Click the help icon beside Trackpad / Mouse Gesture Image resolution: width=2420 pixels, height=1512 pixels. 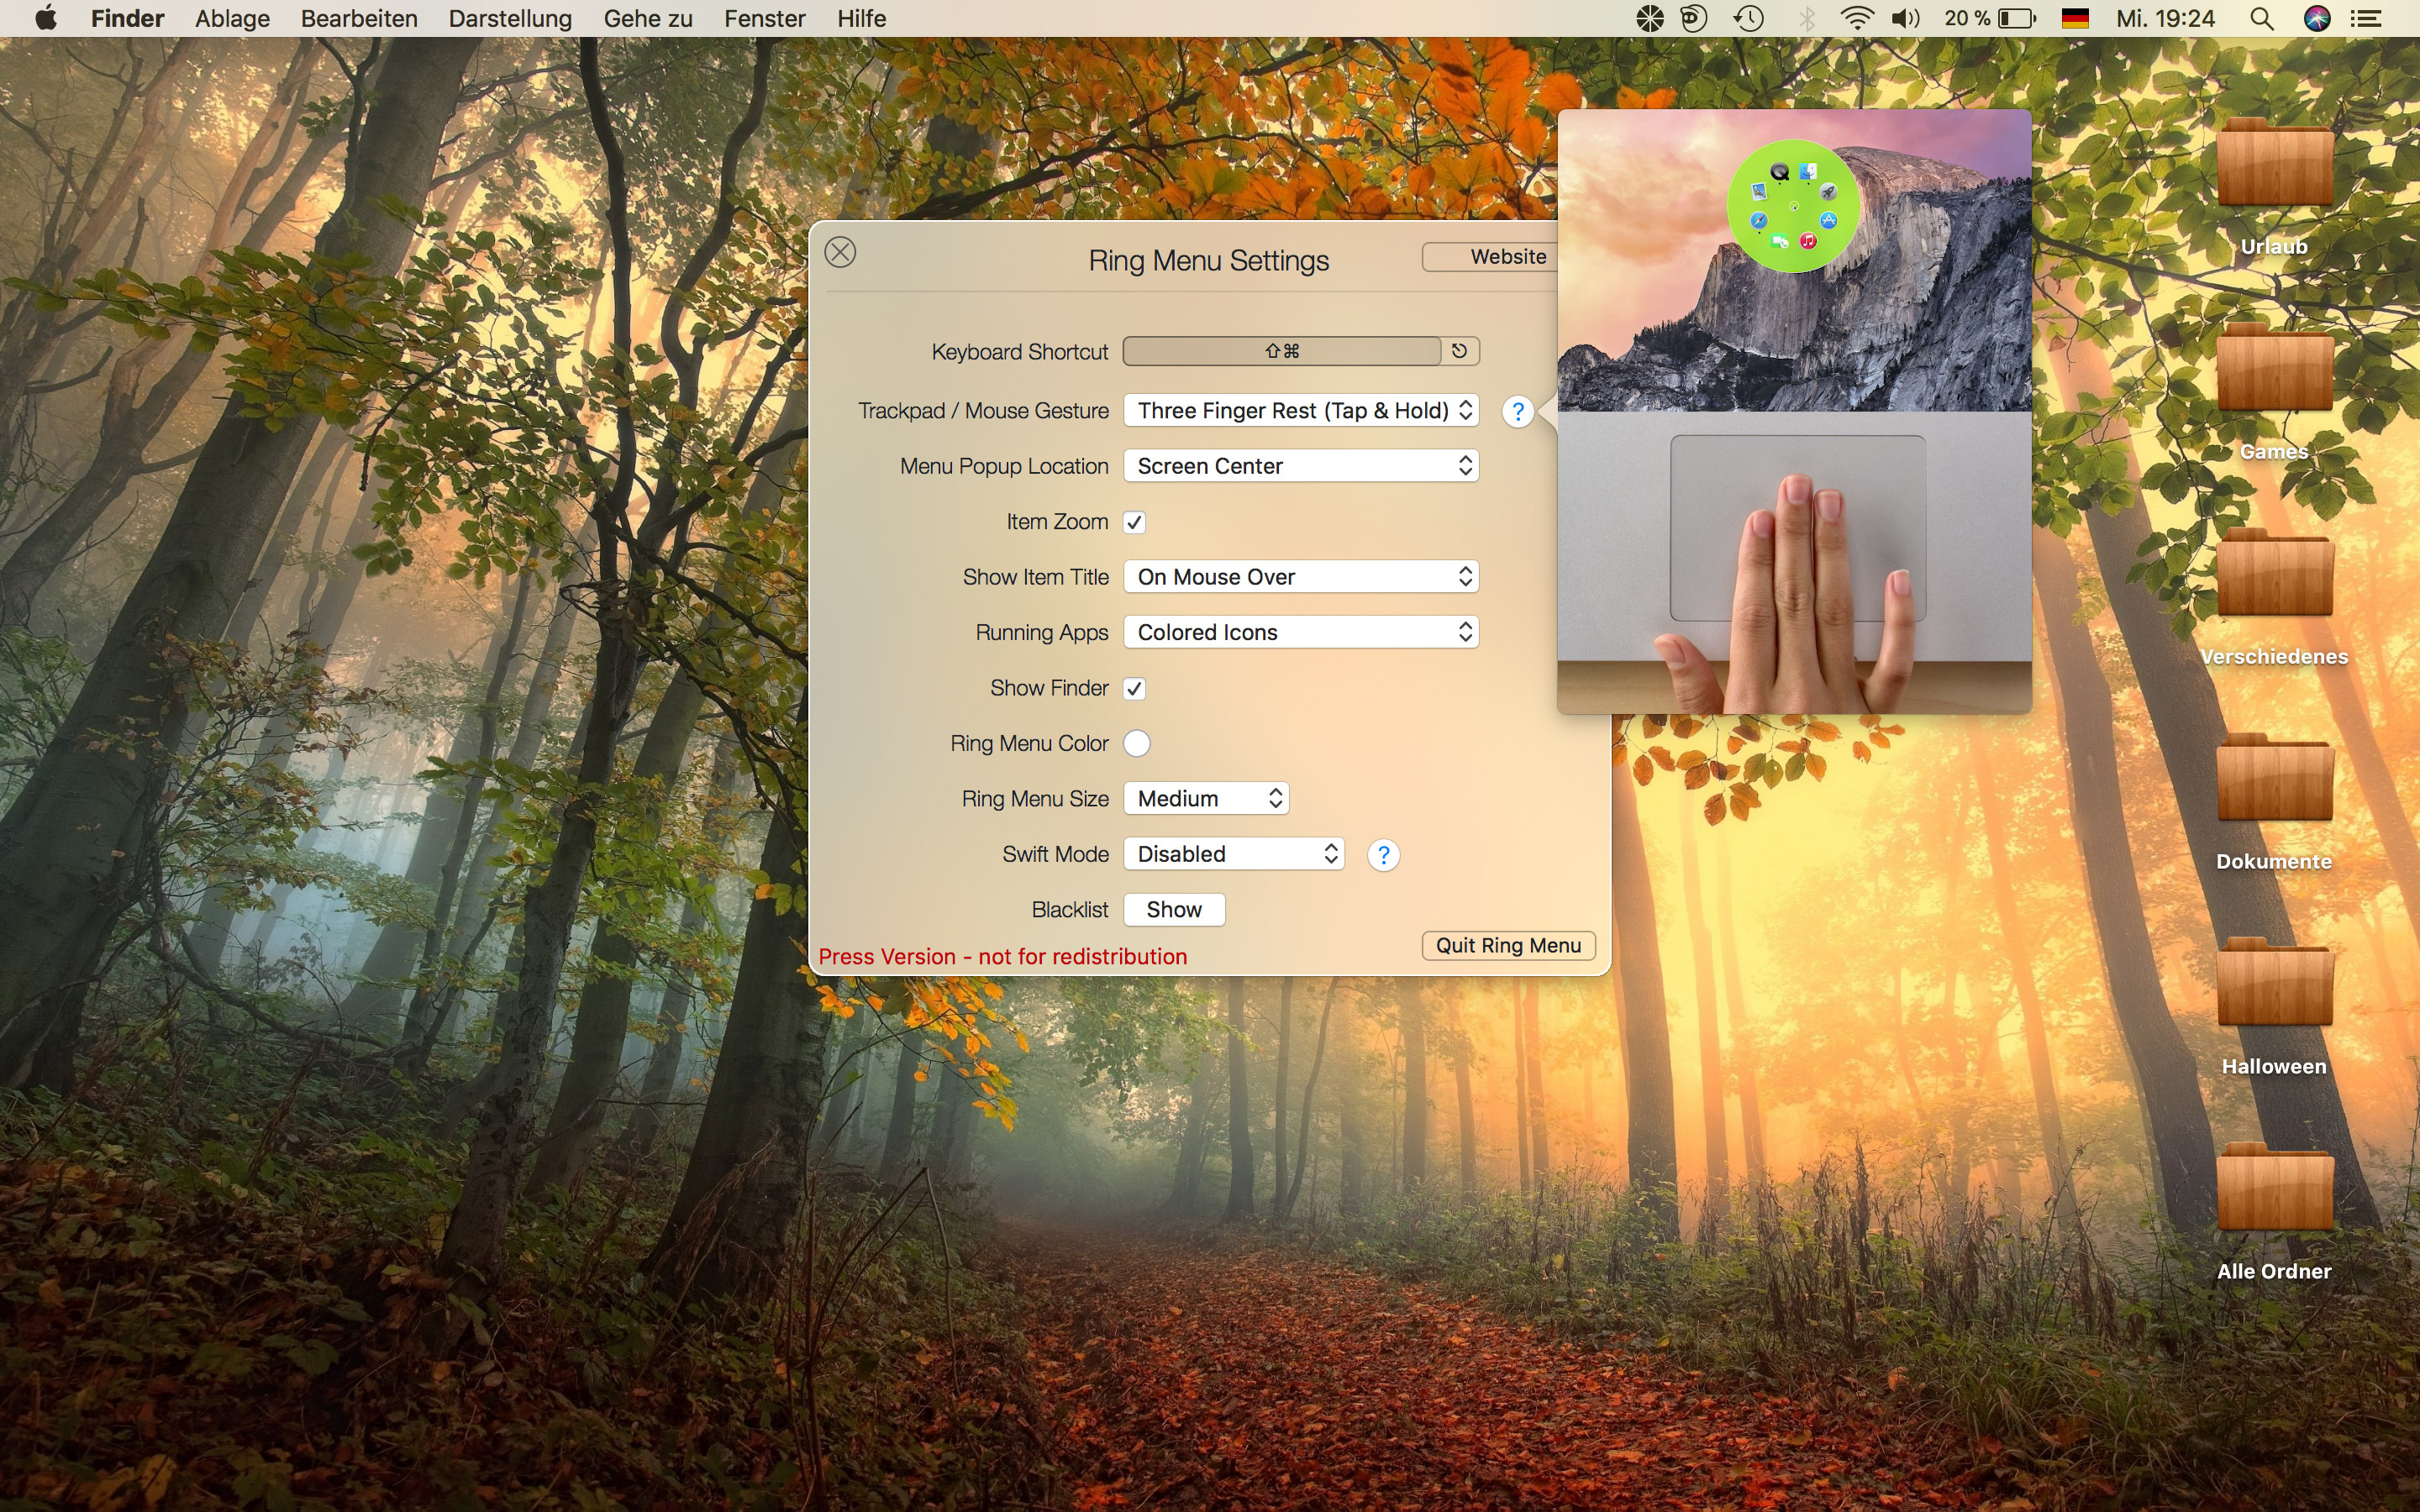[1517, 411]
